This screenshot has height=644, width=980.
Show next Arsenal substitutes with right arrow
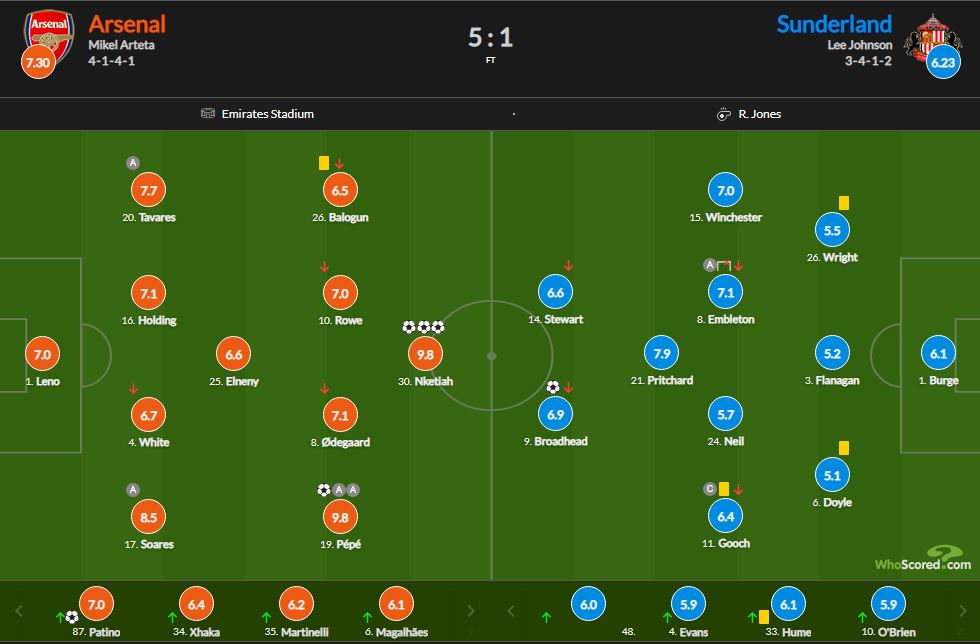471,611
